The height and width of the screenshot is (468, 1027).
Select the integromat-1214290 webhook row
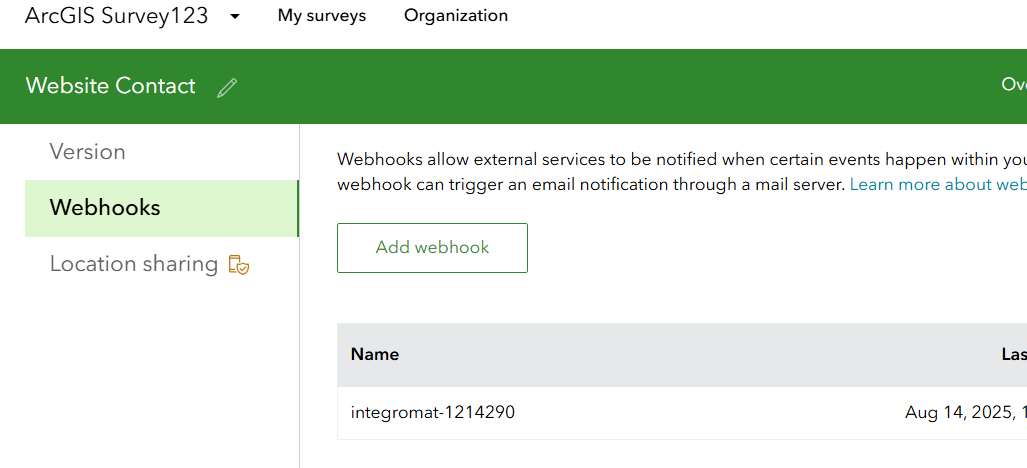coord(682,412)
